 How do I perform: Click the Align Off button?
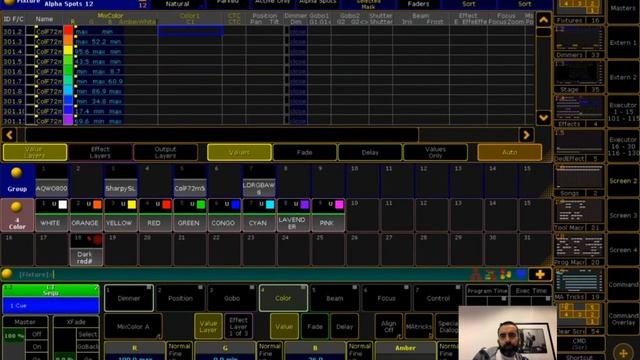pos(388,326)
